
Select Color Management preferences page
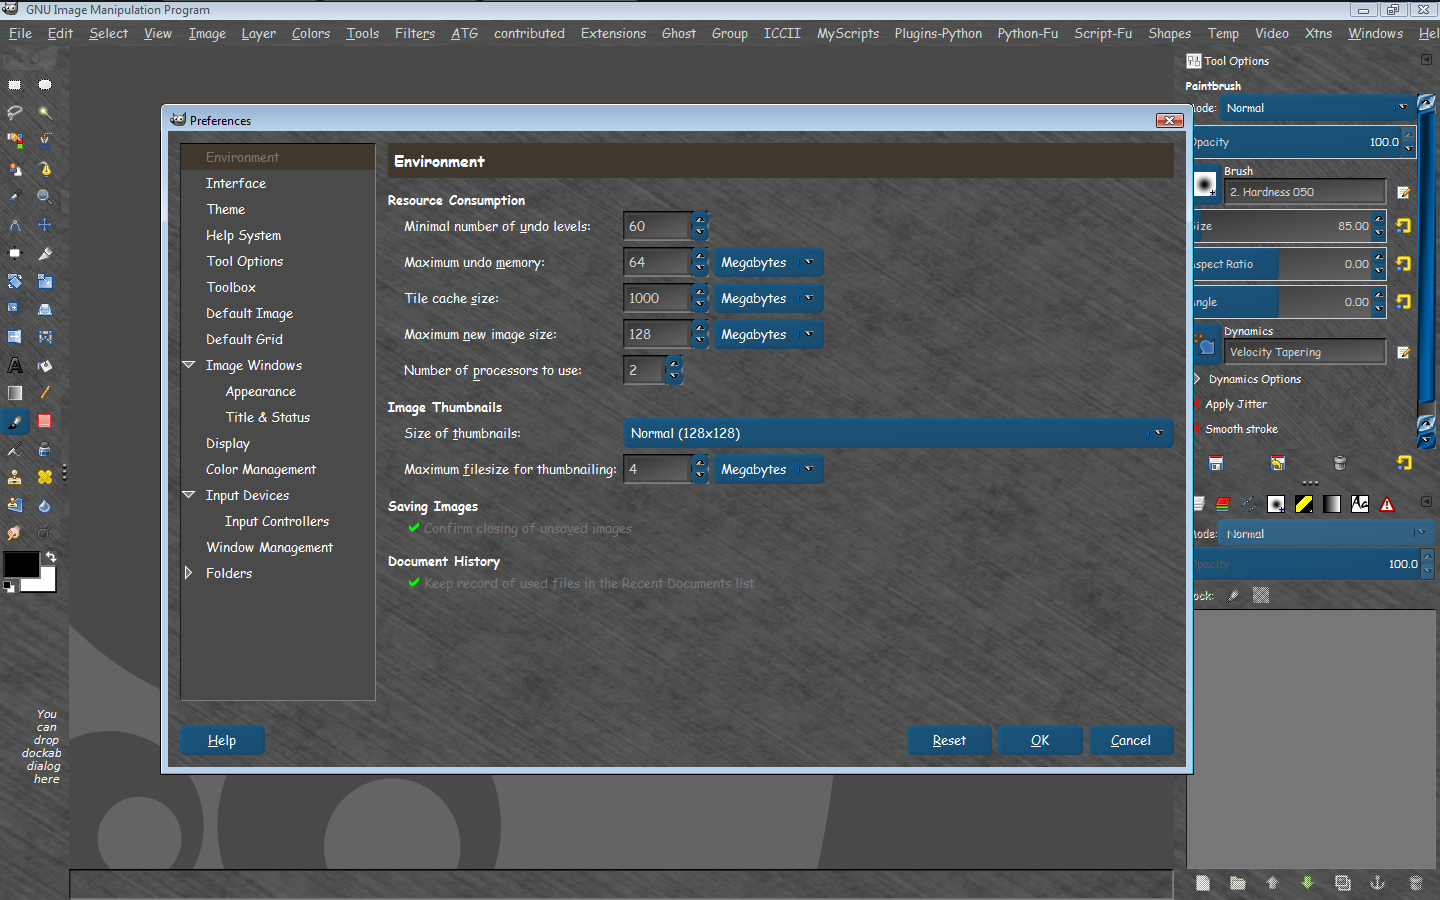coord(261,470)
